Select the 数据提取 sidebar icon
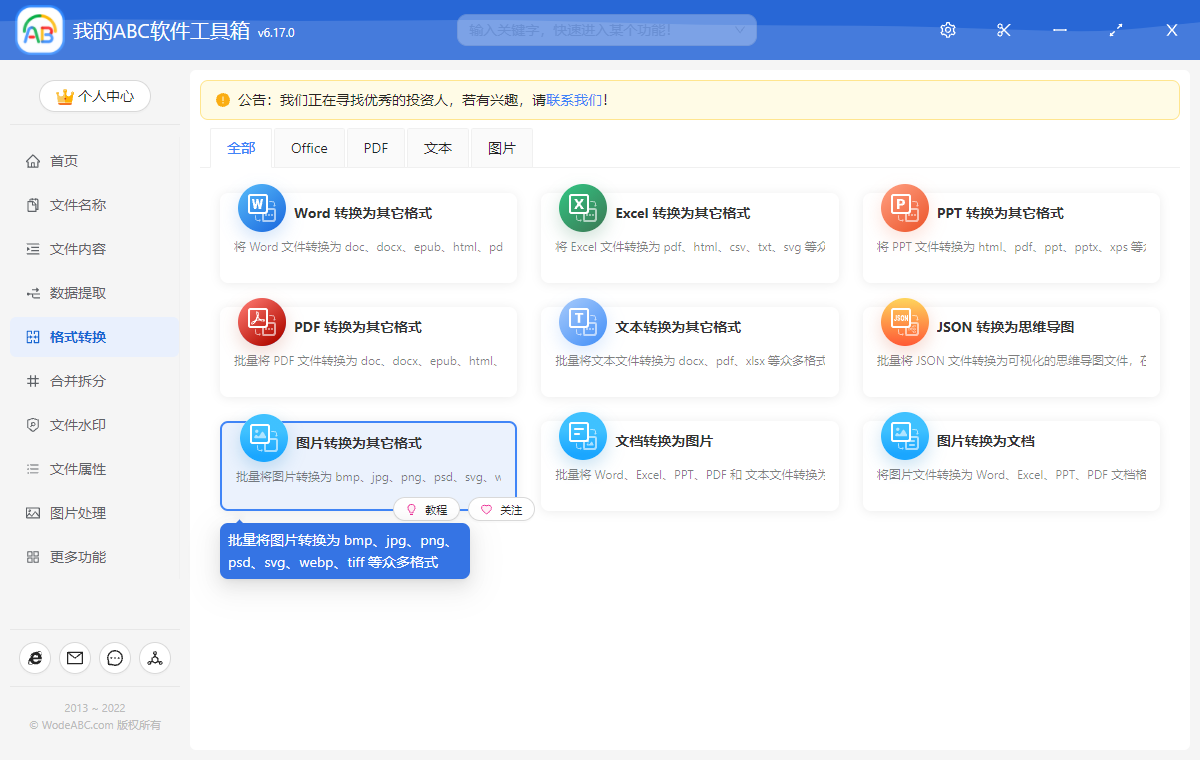 point(34,292)
